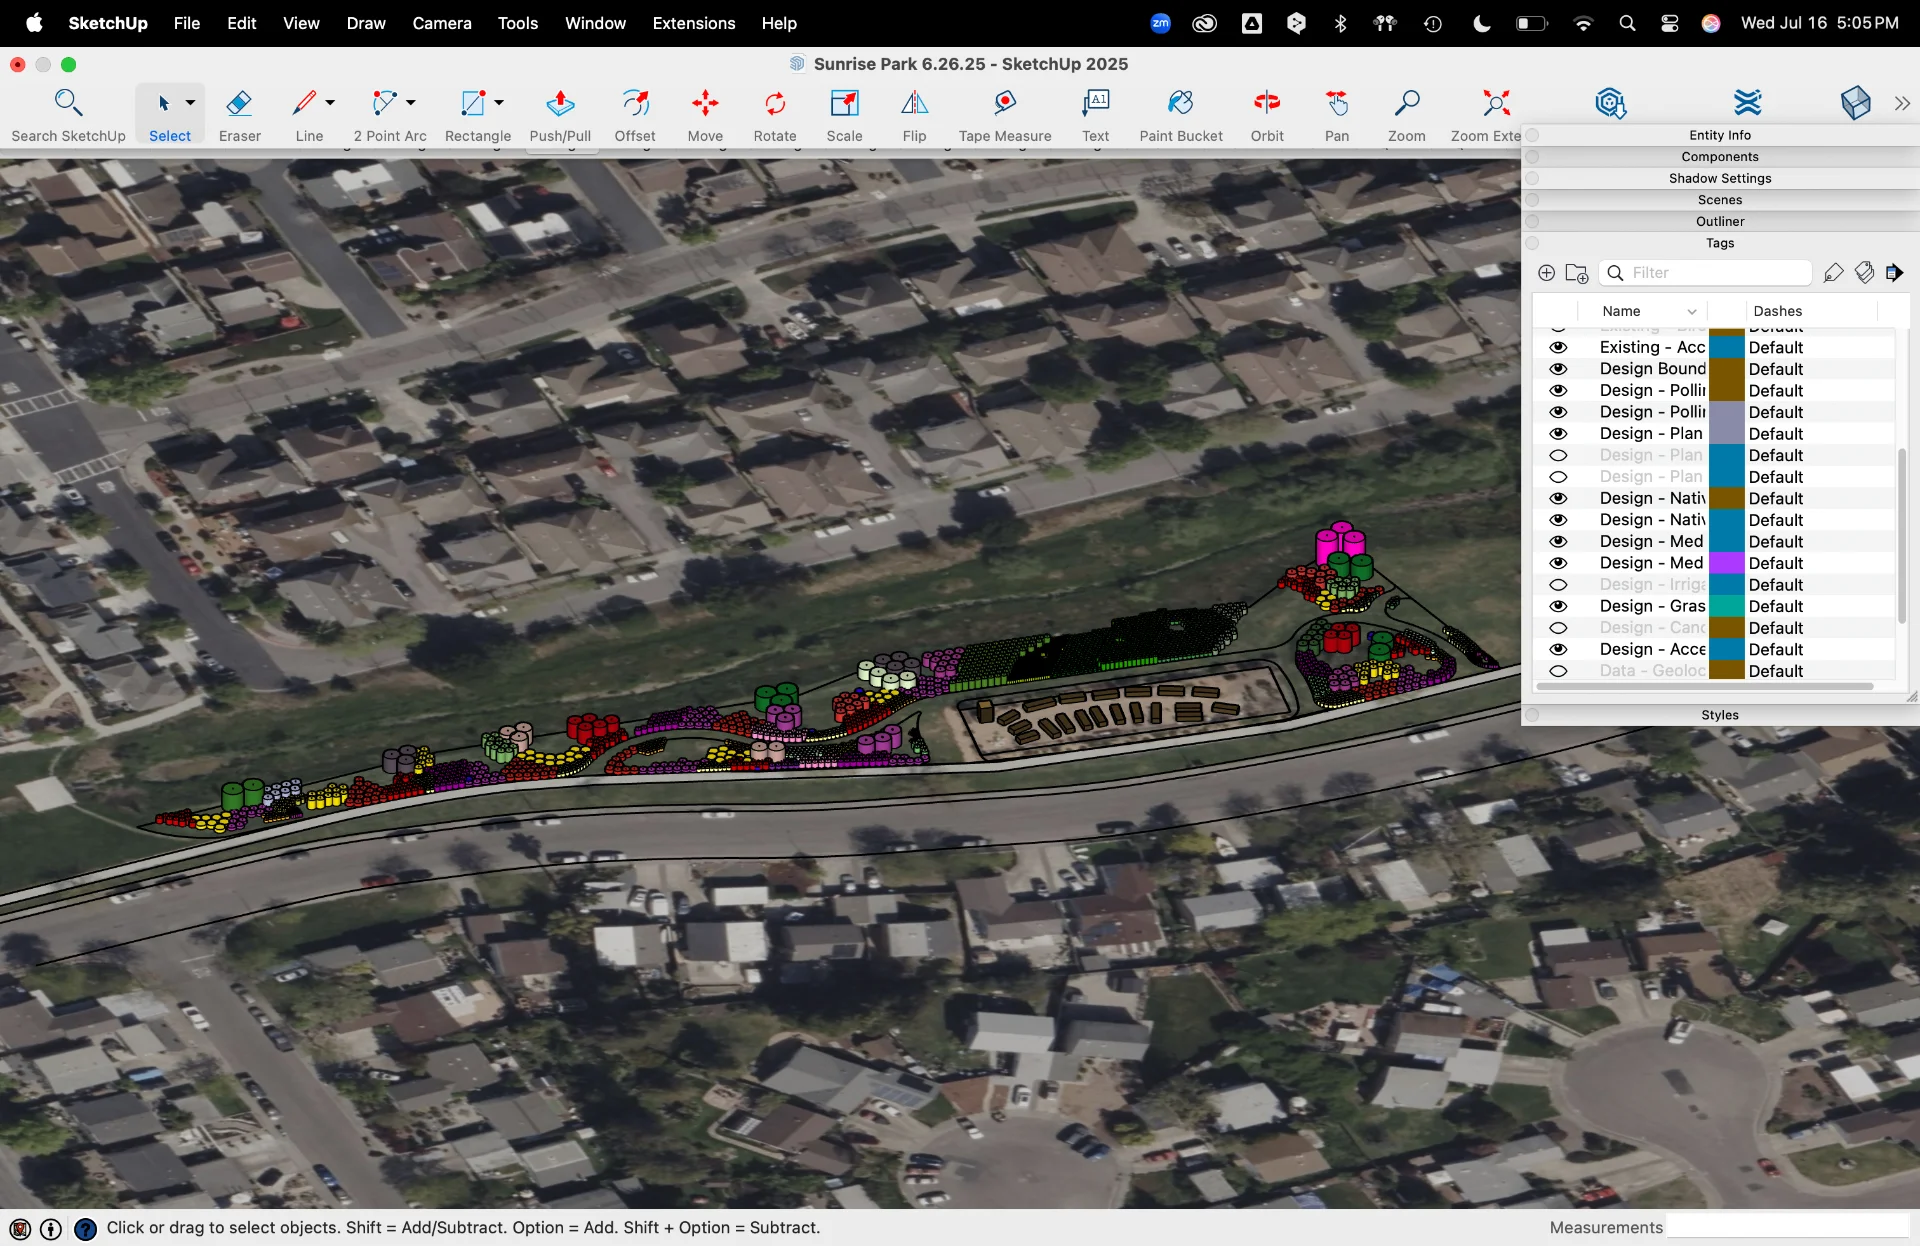Viewport: 1920px width, 1246px height.
Task: Activate the Paint Bucket tool
Action: [x=1181, y=115]
